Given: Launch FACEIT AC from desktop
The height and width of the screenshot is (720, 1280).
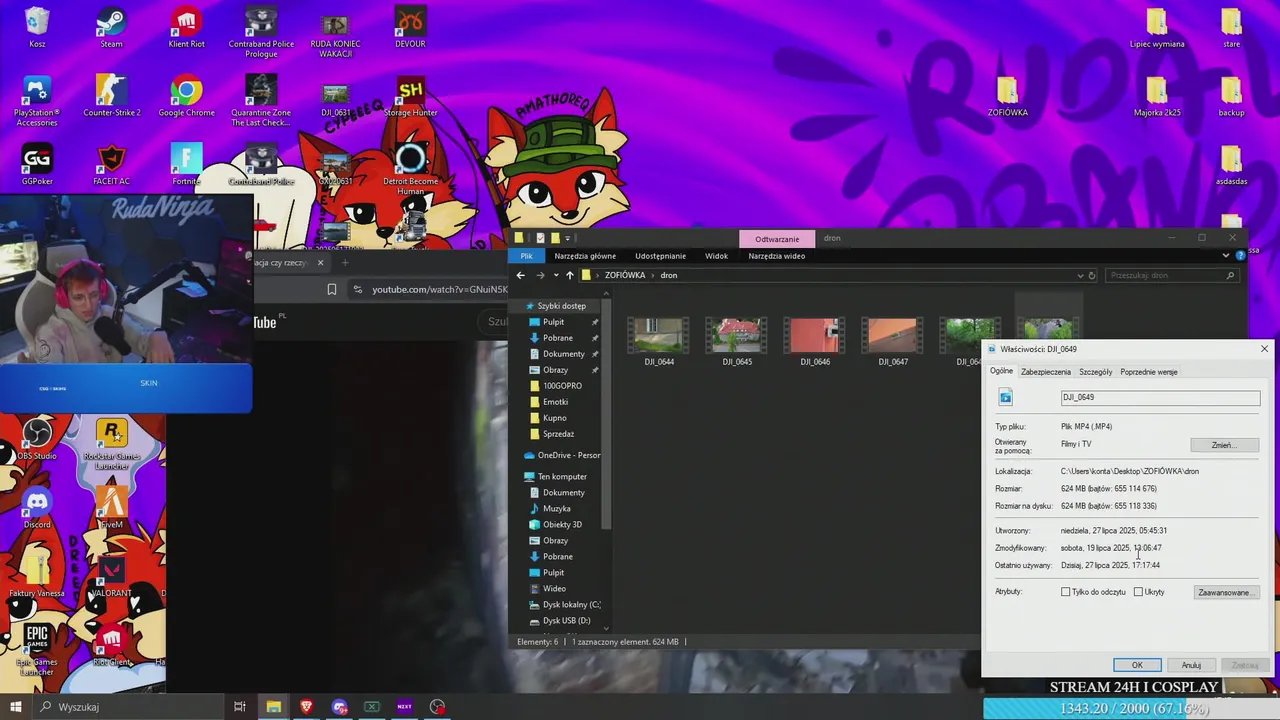Looking at the screenshot, I should [x=111, y=165].
